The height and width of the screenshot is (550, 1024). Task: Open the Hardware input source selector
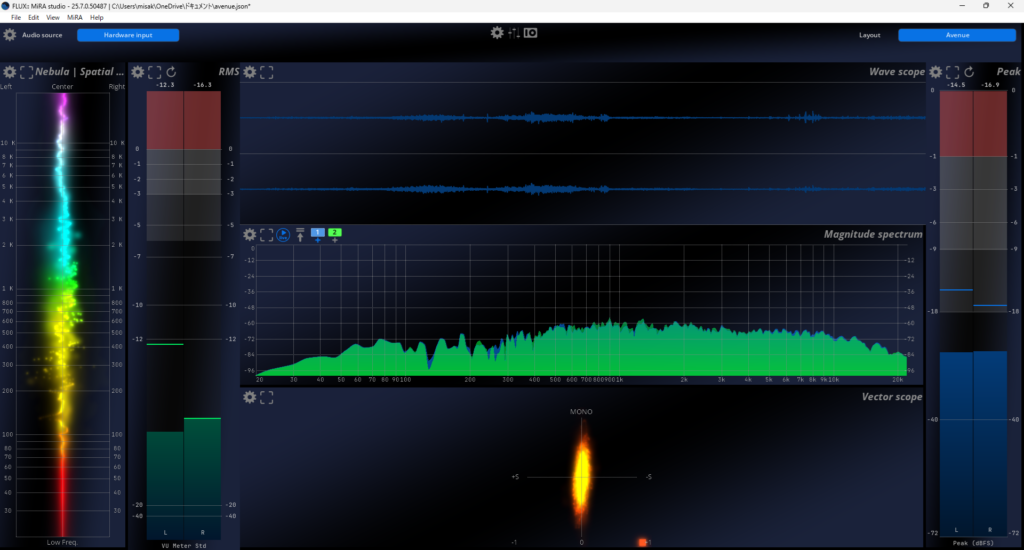pos(128,35)
